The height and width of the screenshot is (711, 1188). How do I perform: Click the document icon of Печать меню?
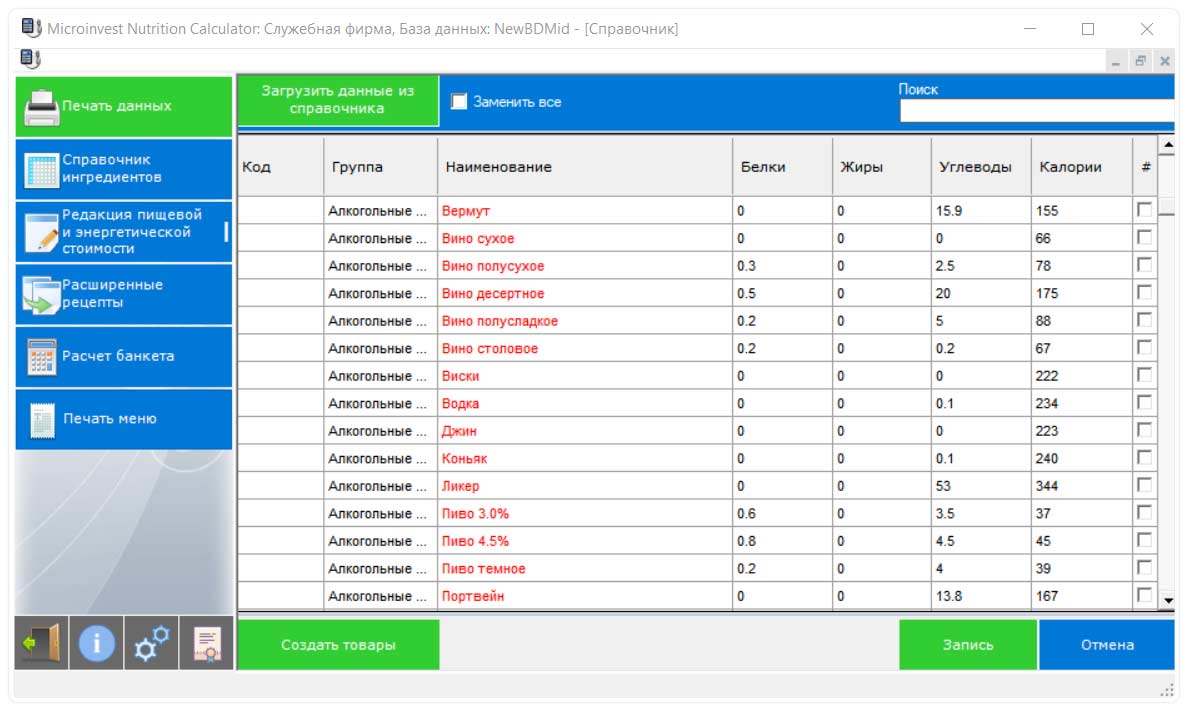click(42, 420)
